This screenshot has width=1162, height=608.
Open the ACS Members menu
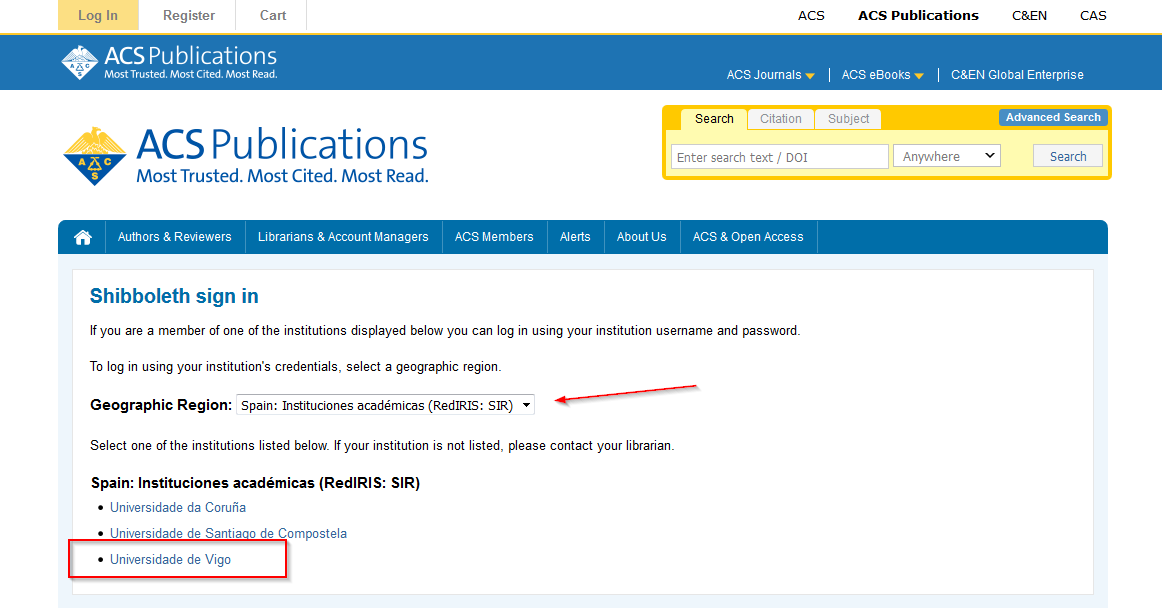point(494,237)
